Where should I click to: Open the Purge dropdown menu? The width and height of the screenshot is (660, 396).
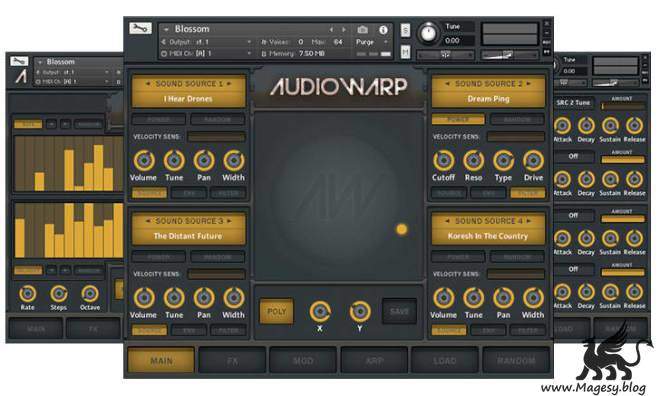[386, 42]
